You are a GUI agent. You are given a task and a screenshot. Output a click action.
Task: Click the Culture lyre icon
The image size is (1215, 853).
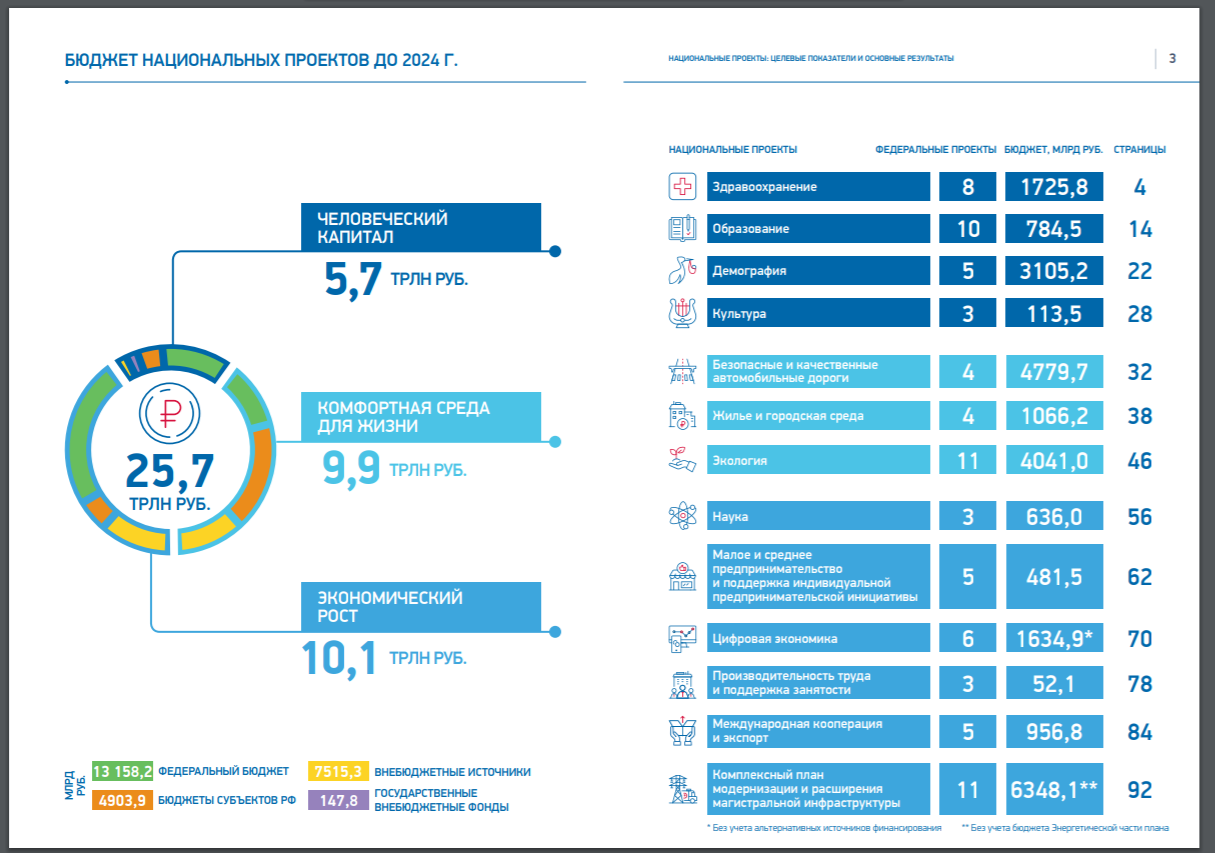point(682,314)
